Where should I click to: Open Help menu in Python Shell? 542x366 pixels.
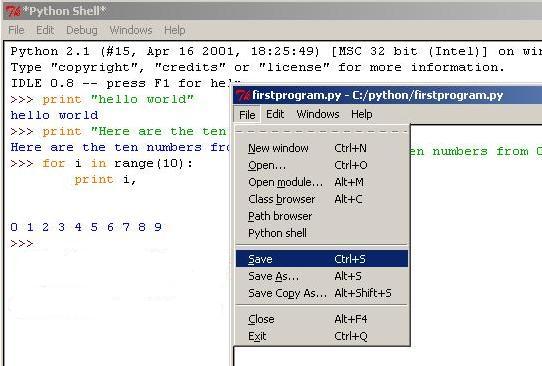pos(175,30)
